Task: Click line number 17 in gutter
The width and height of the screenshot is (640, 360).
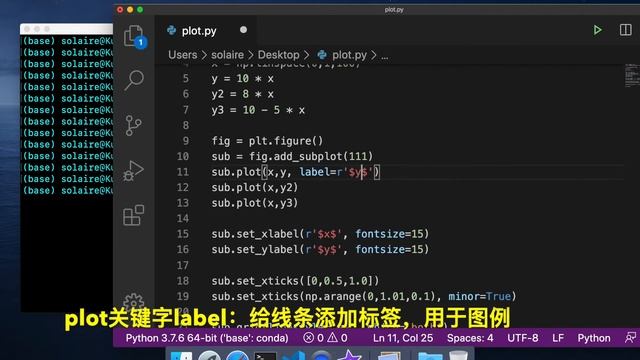Action: point(183,265)
